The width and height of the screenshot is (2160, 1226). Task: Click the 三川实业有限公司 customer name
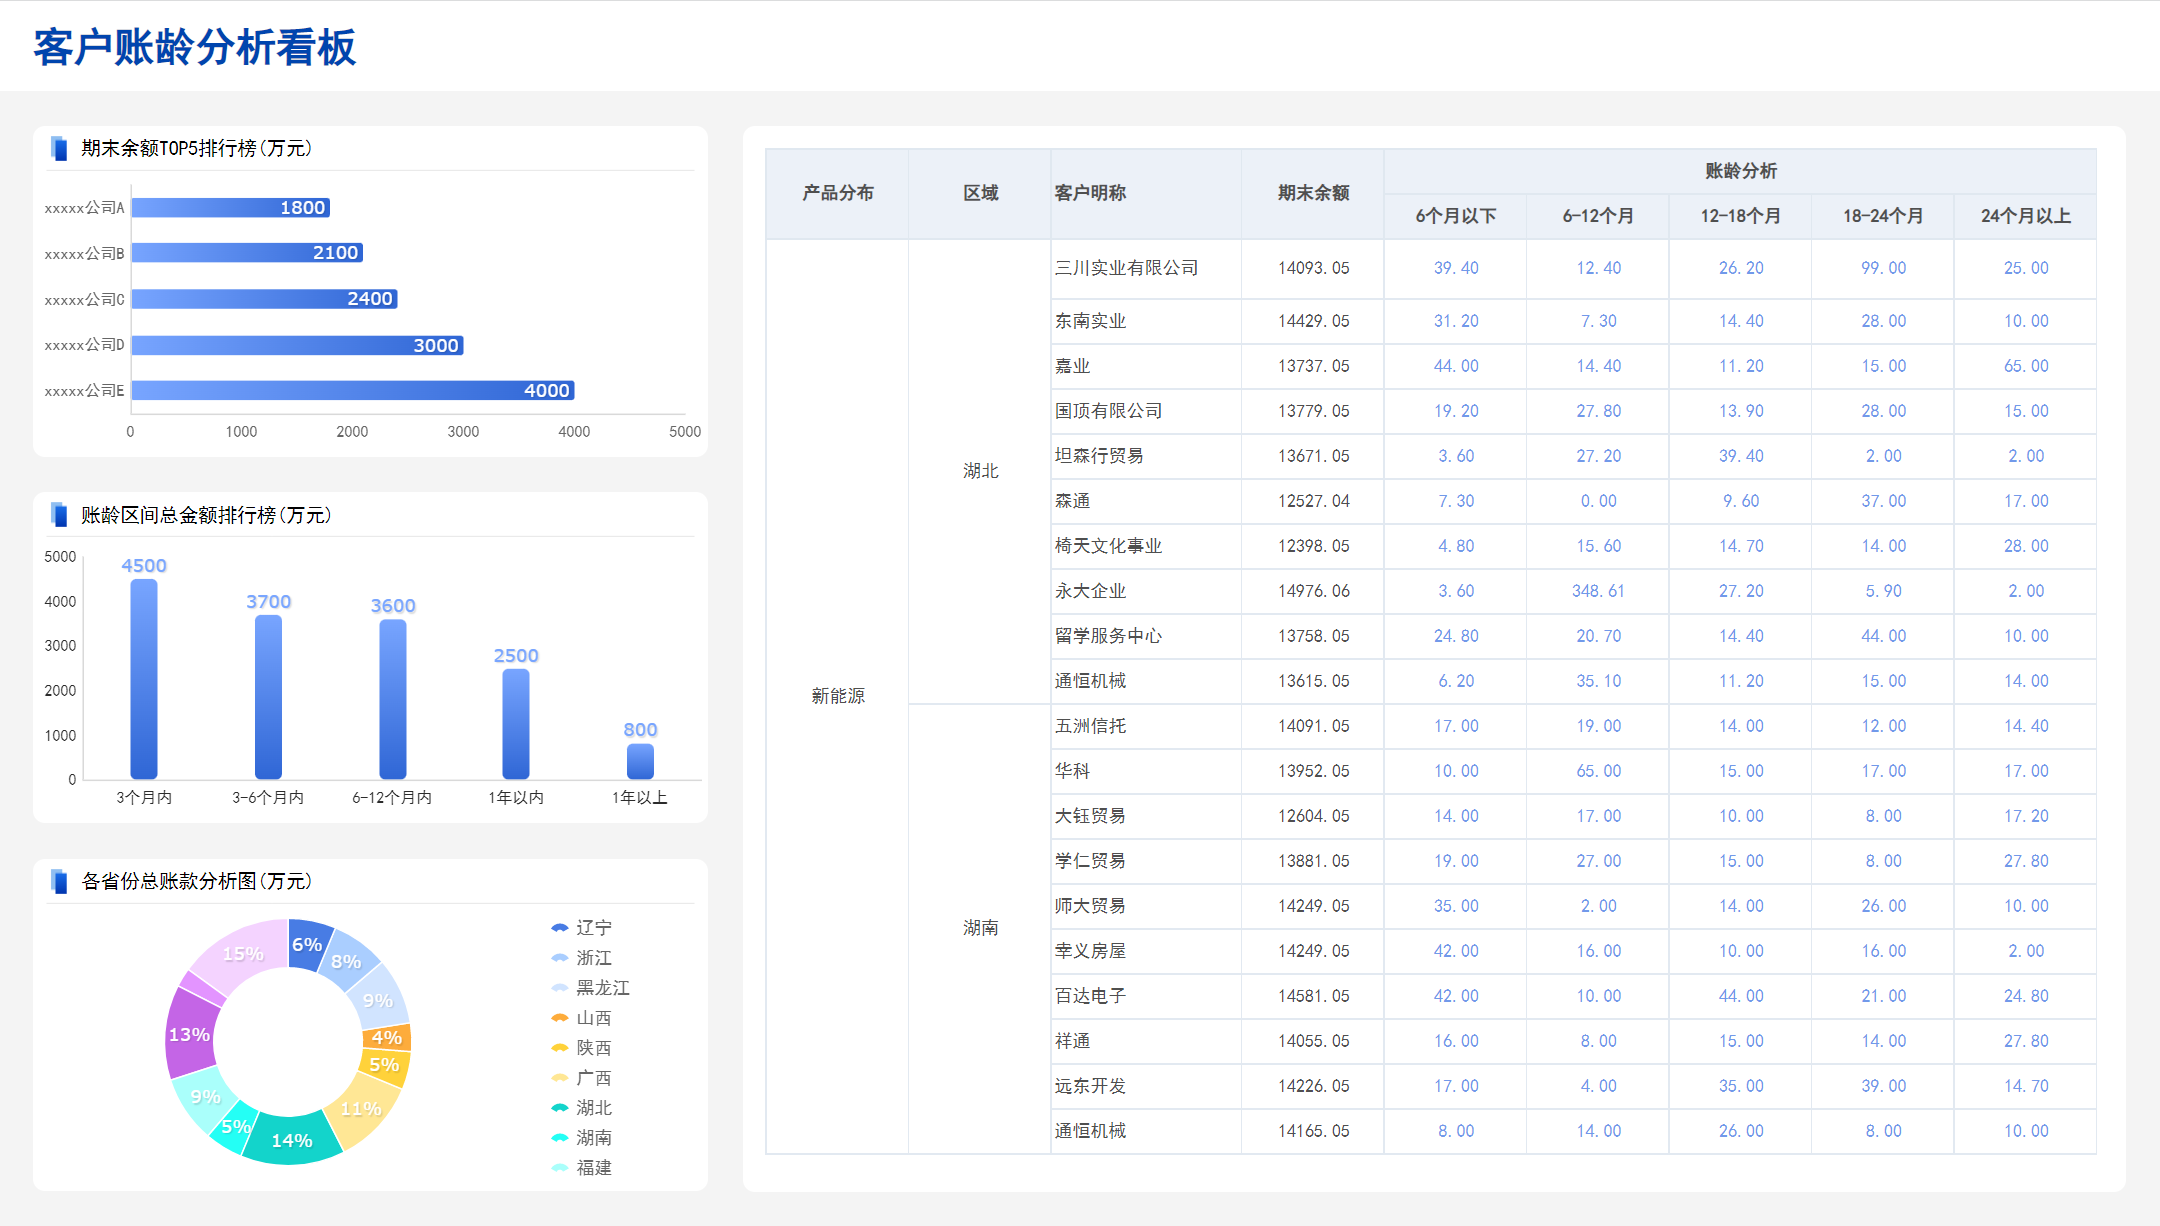pyautogui.click(x=1126, y=268)
